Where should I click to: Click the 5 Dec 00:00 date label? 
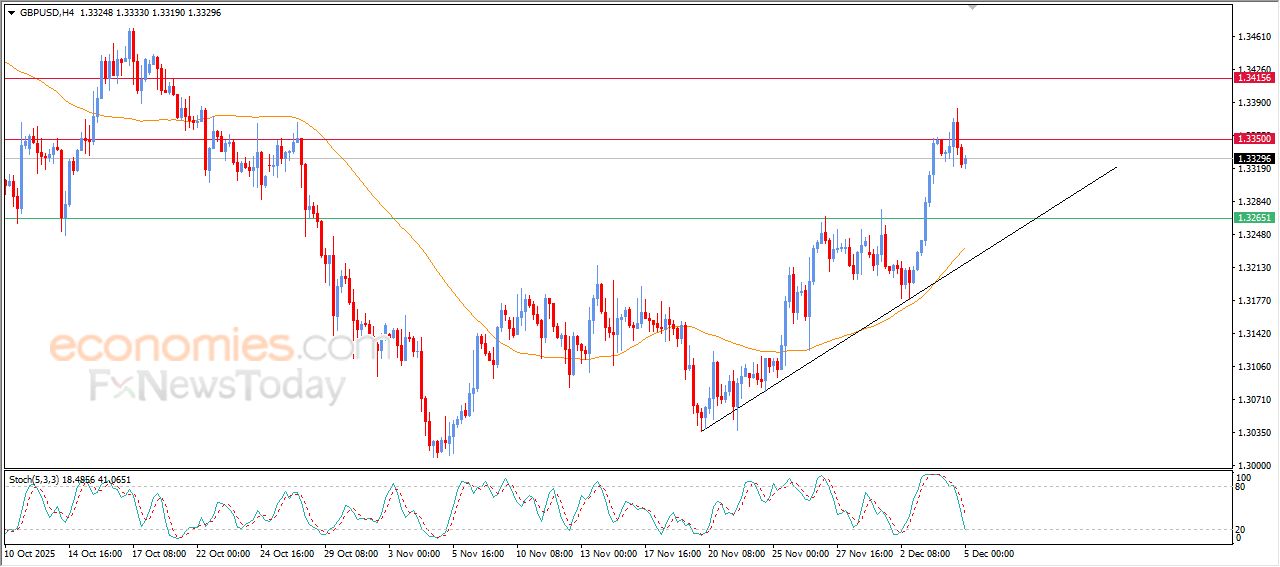tap(990, 552)
